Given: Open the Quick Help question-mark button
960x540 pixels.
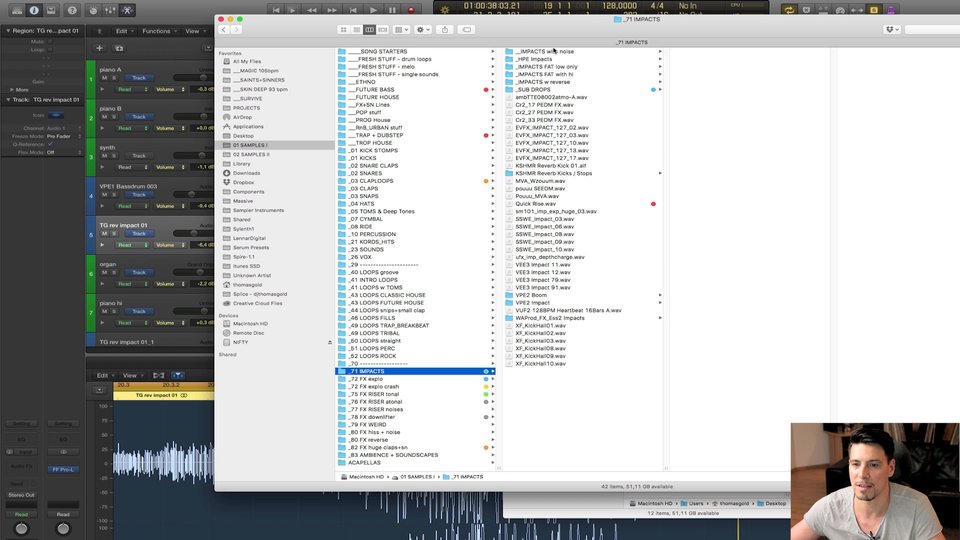Looking at the screenshot, I should 72,10.
